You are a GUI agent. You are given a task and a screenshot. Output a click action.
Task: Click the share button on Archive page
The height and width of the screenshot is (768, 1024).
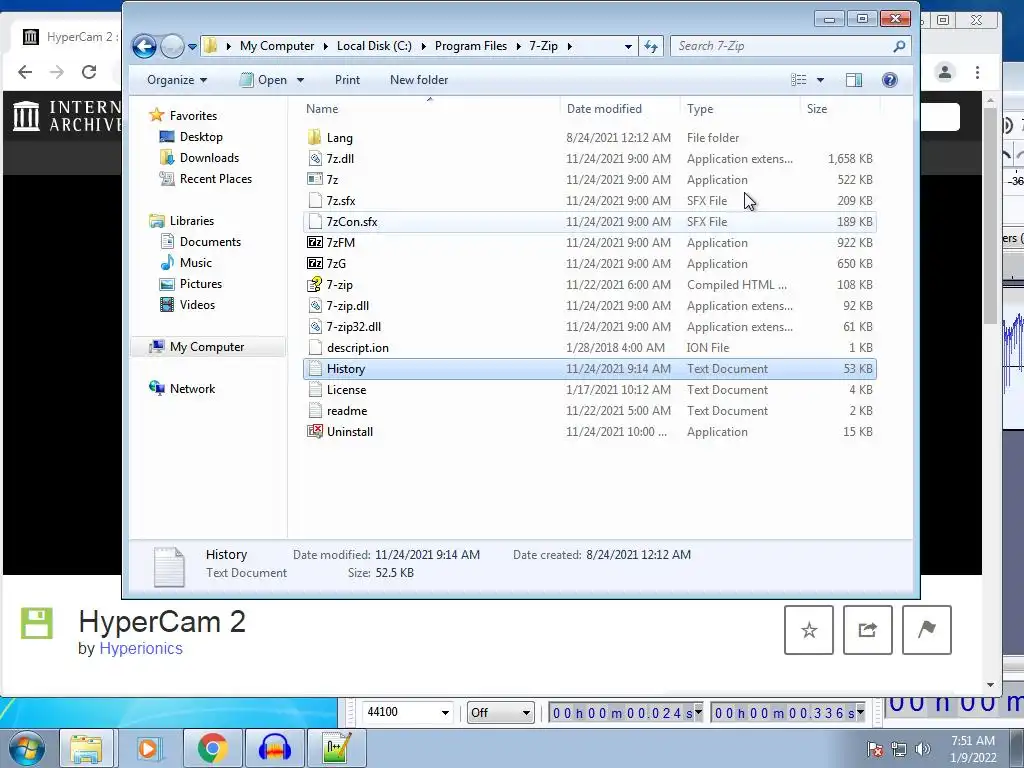[x=867, y=630]
